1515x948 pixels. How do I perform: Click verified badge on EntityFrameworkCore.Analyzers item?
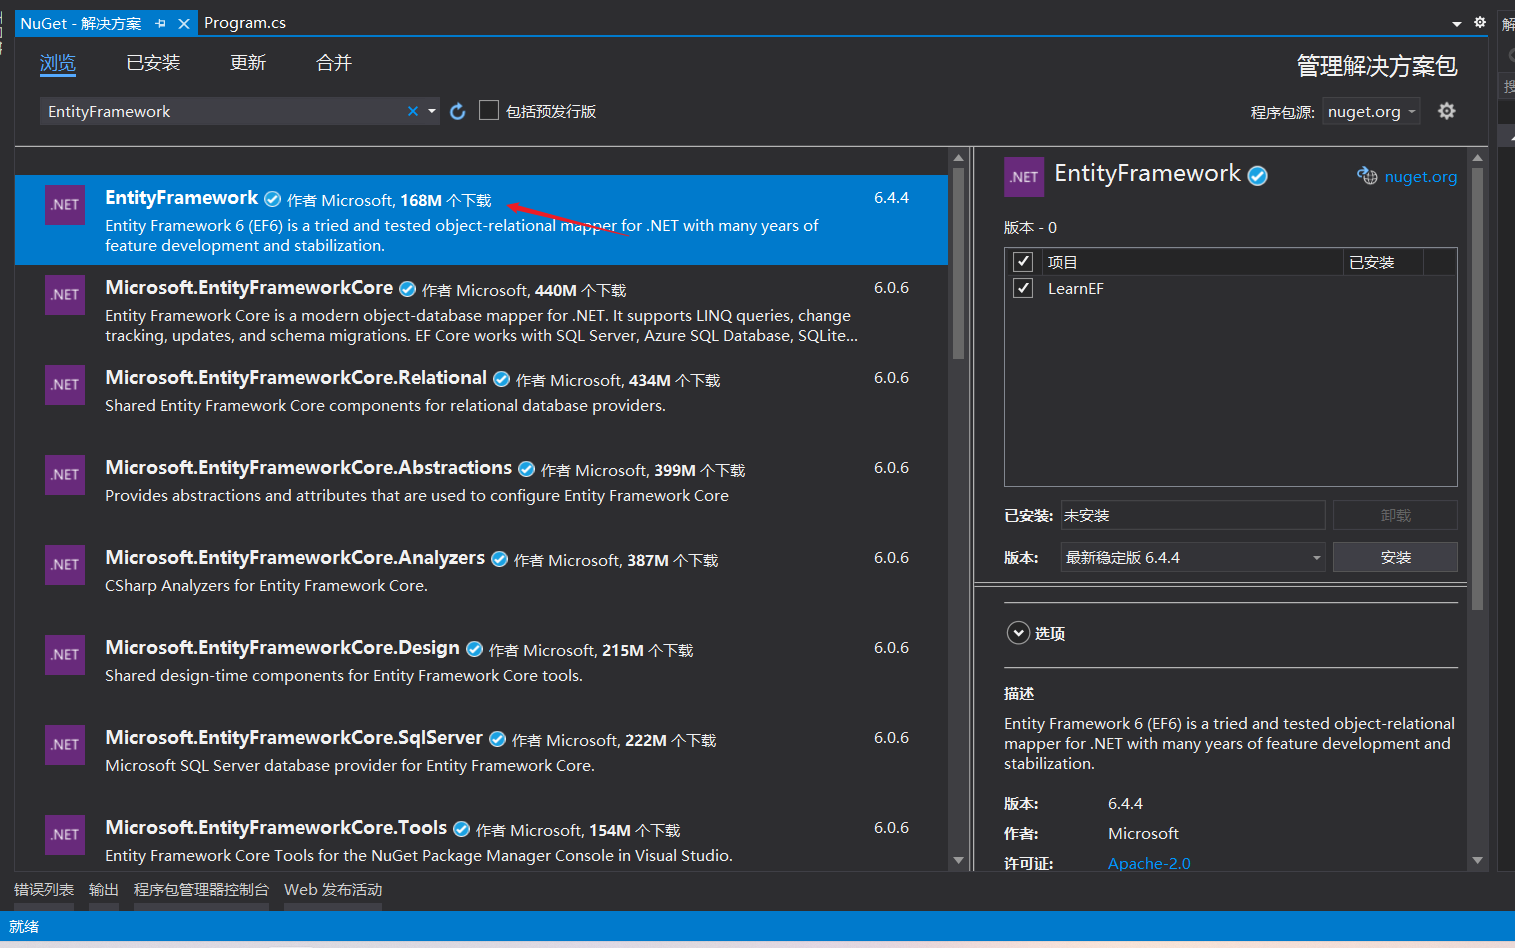(x=499, y=559)
